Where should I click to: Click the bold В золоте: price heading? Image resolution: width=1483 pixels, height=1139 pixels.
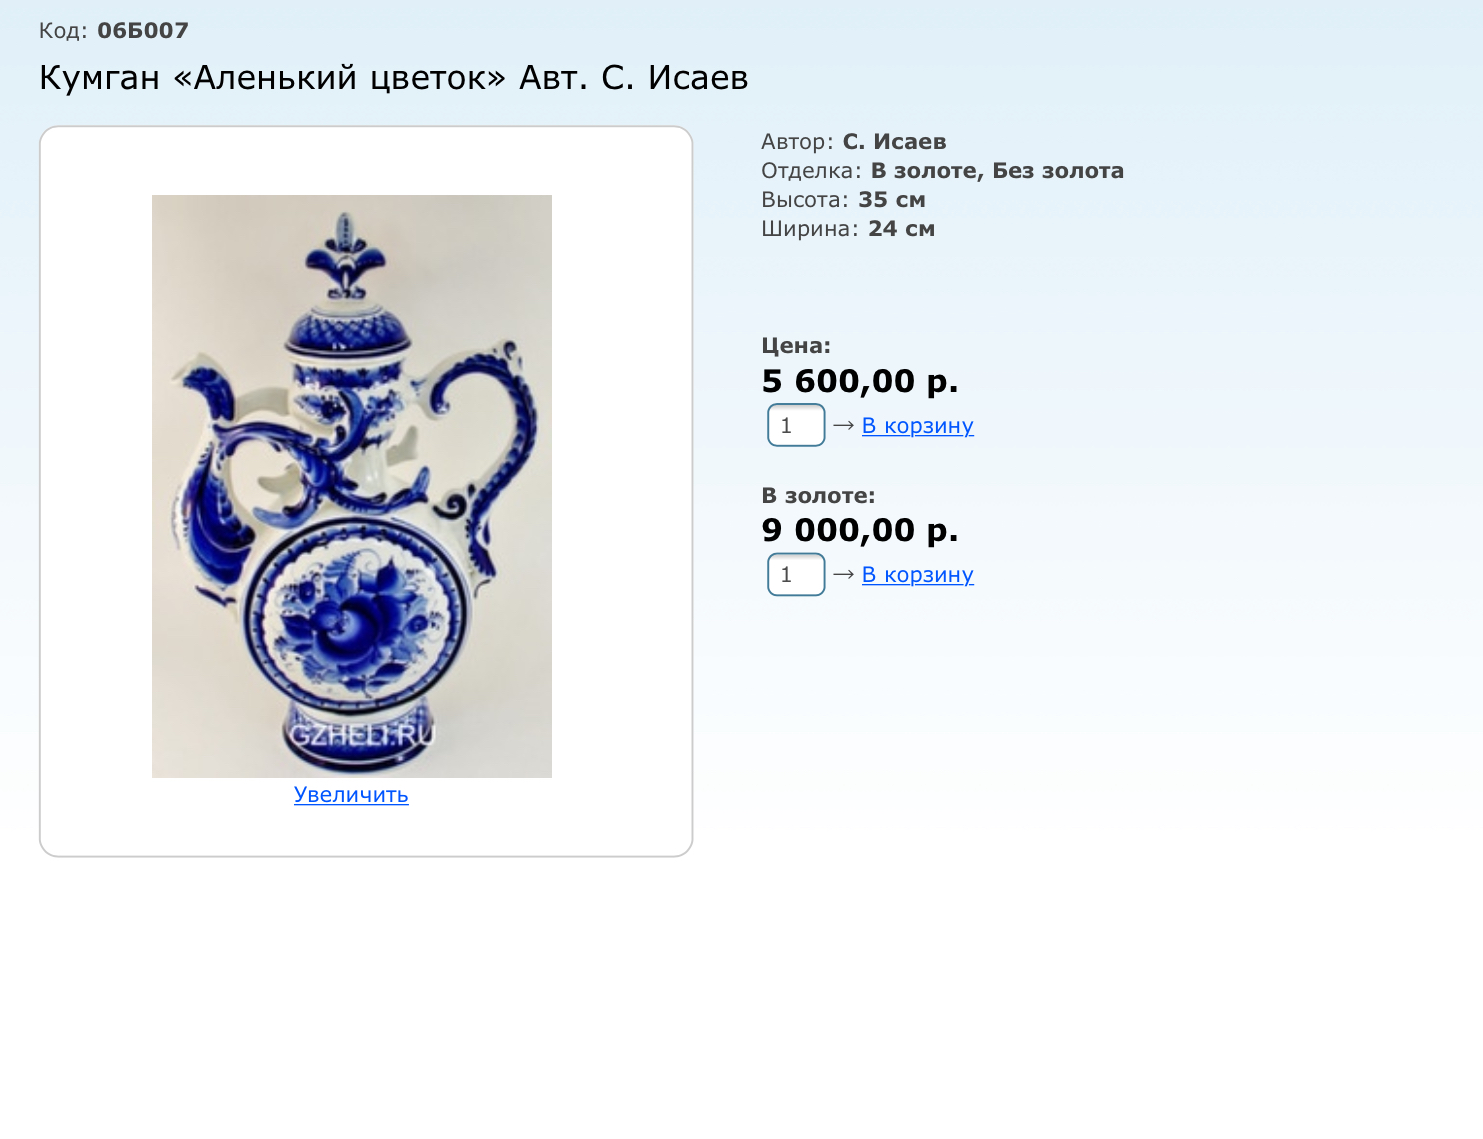[818, 495]
